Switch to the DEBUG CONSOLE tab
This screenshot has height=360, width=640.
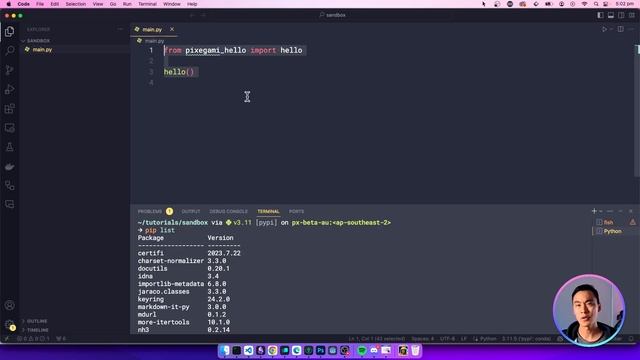click(x=228, y=211)
